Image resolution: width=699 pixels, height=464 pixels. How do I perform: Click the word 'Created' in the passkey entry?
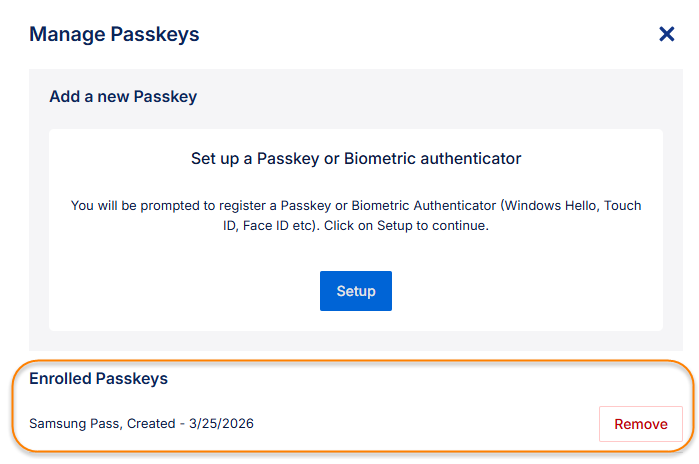[153, 424]
